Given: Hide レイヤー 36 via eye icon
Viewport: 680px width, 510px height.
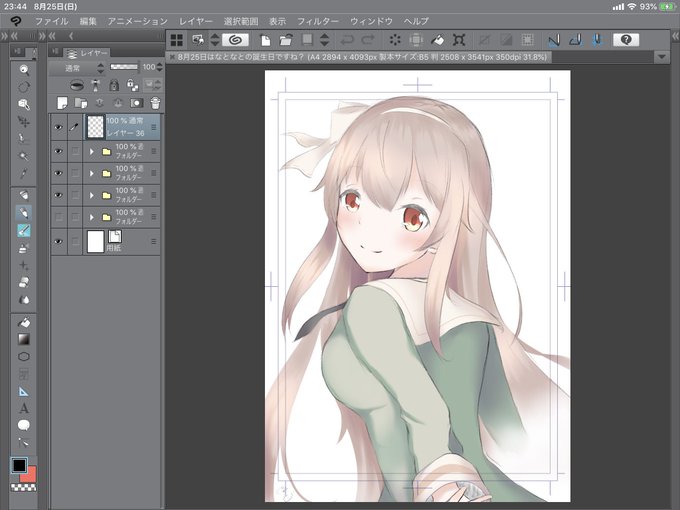Looking at the screenshot, I should [x=59, y=127].
